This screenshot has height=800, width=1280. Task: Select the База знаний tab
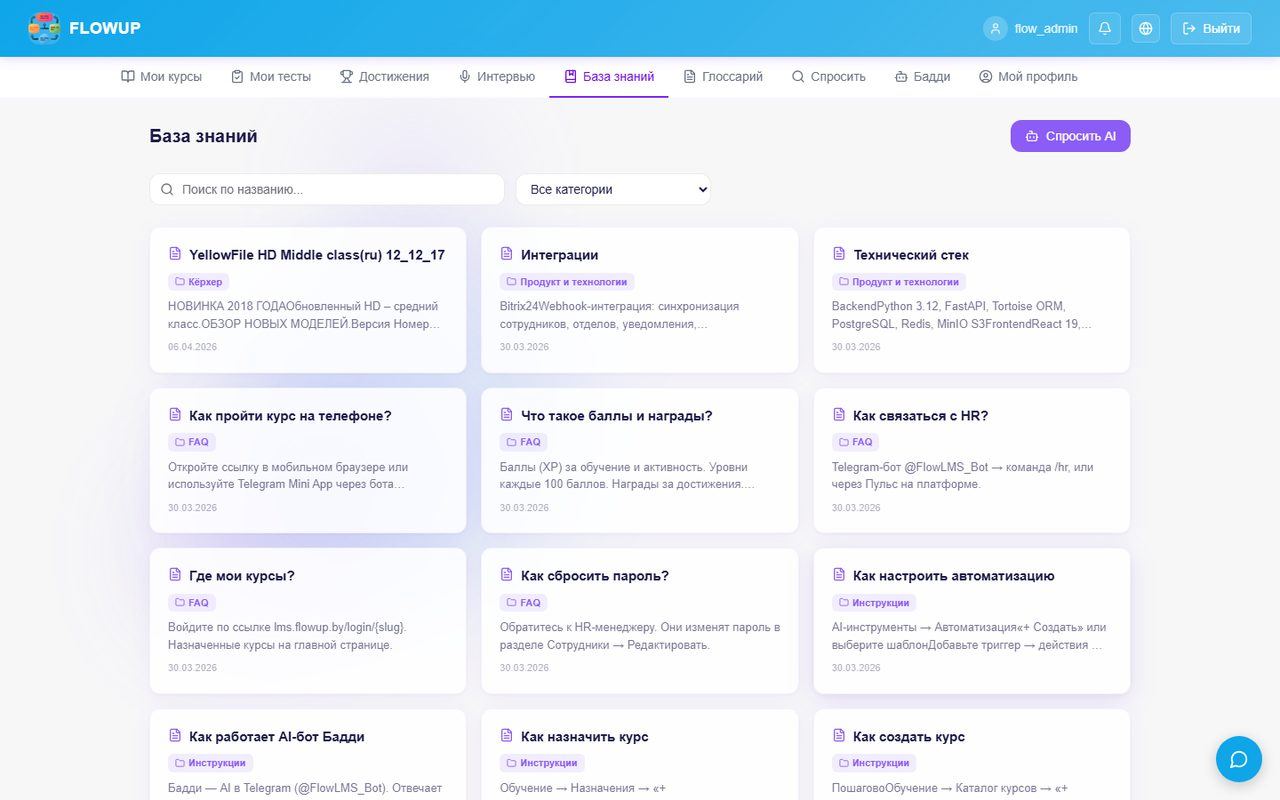coord(609,76)
